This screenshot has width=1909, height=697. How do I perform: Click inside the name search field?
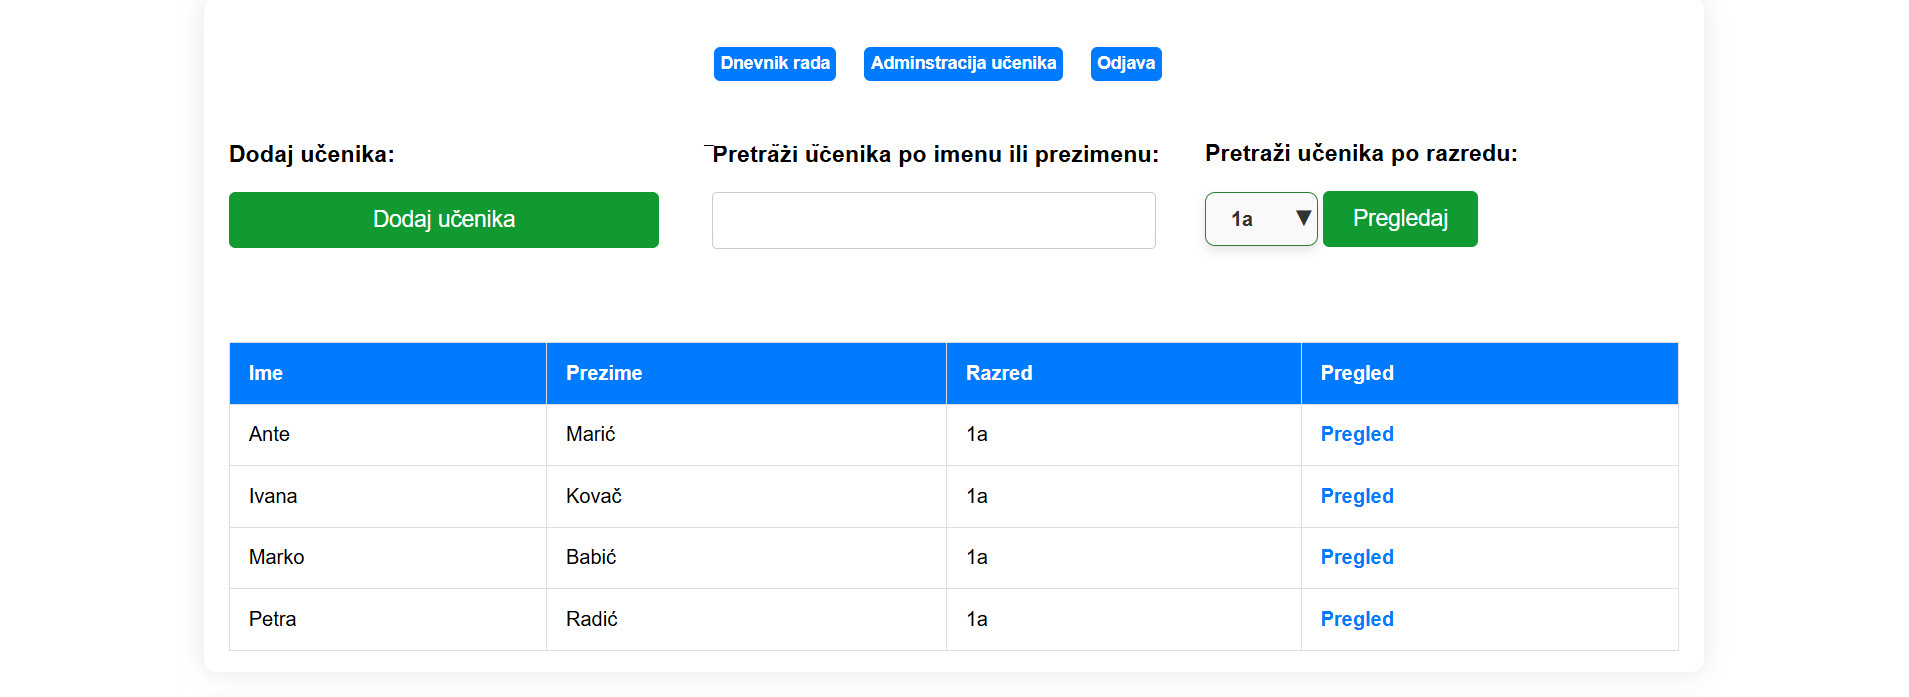932,220
